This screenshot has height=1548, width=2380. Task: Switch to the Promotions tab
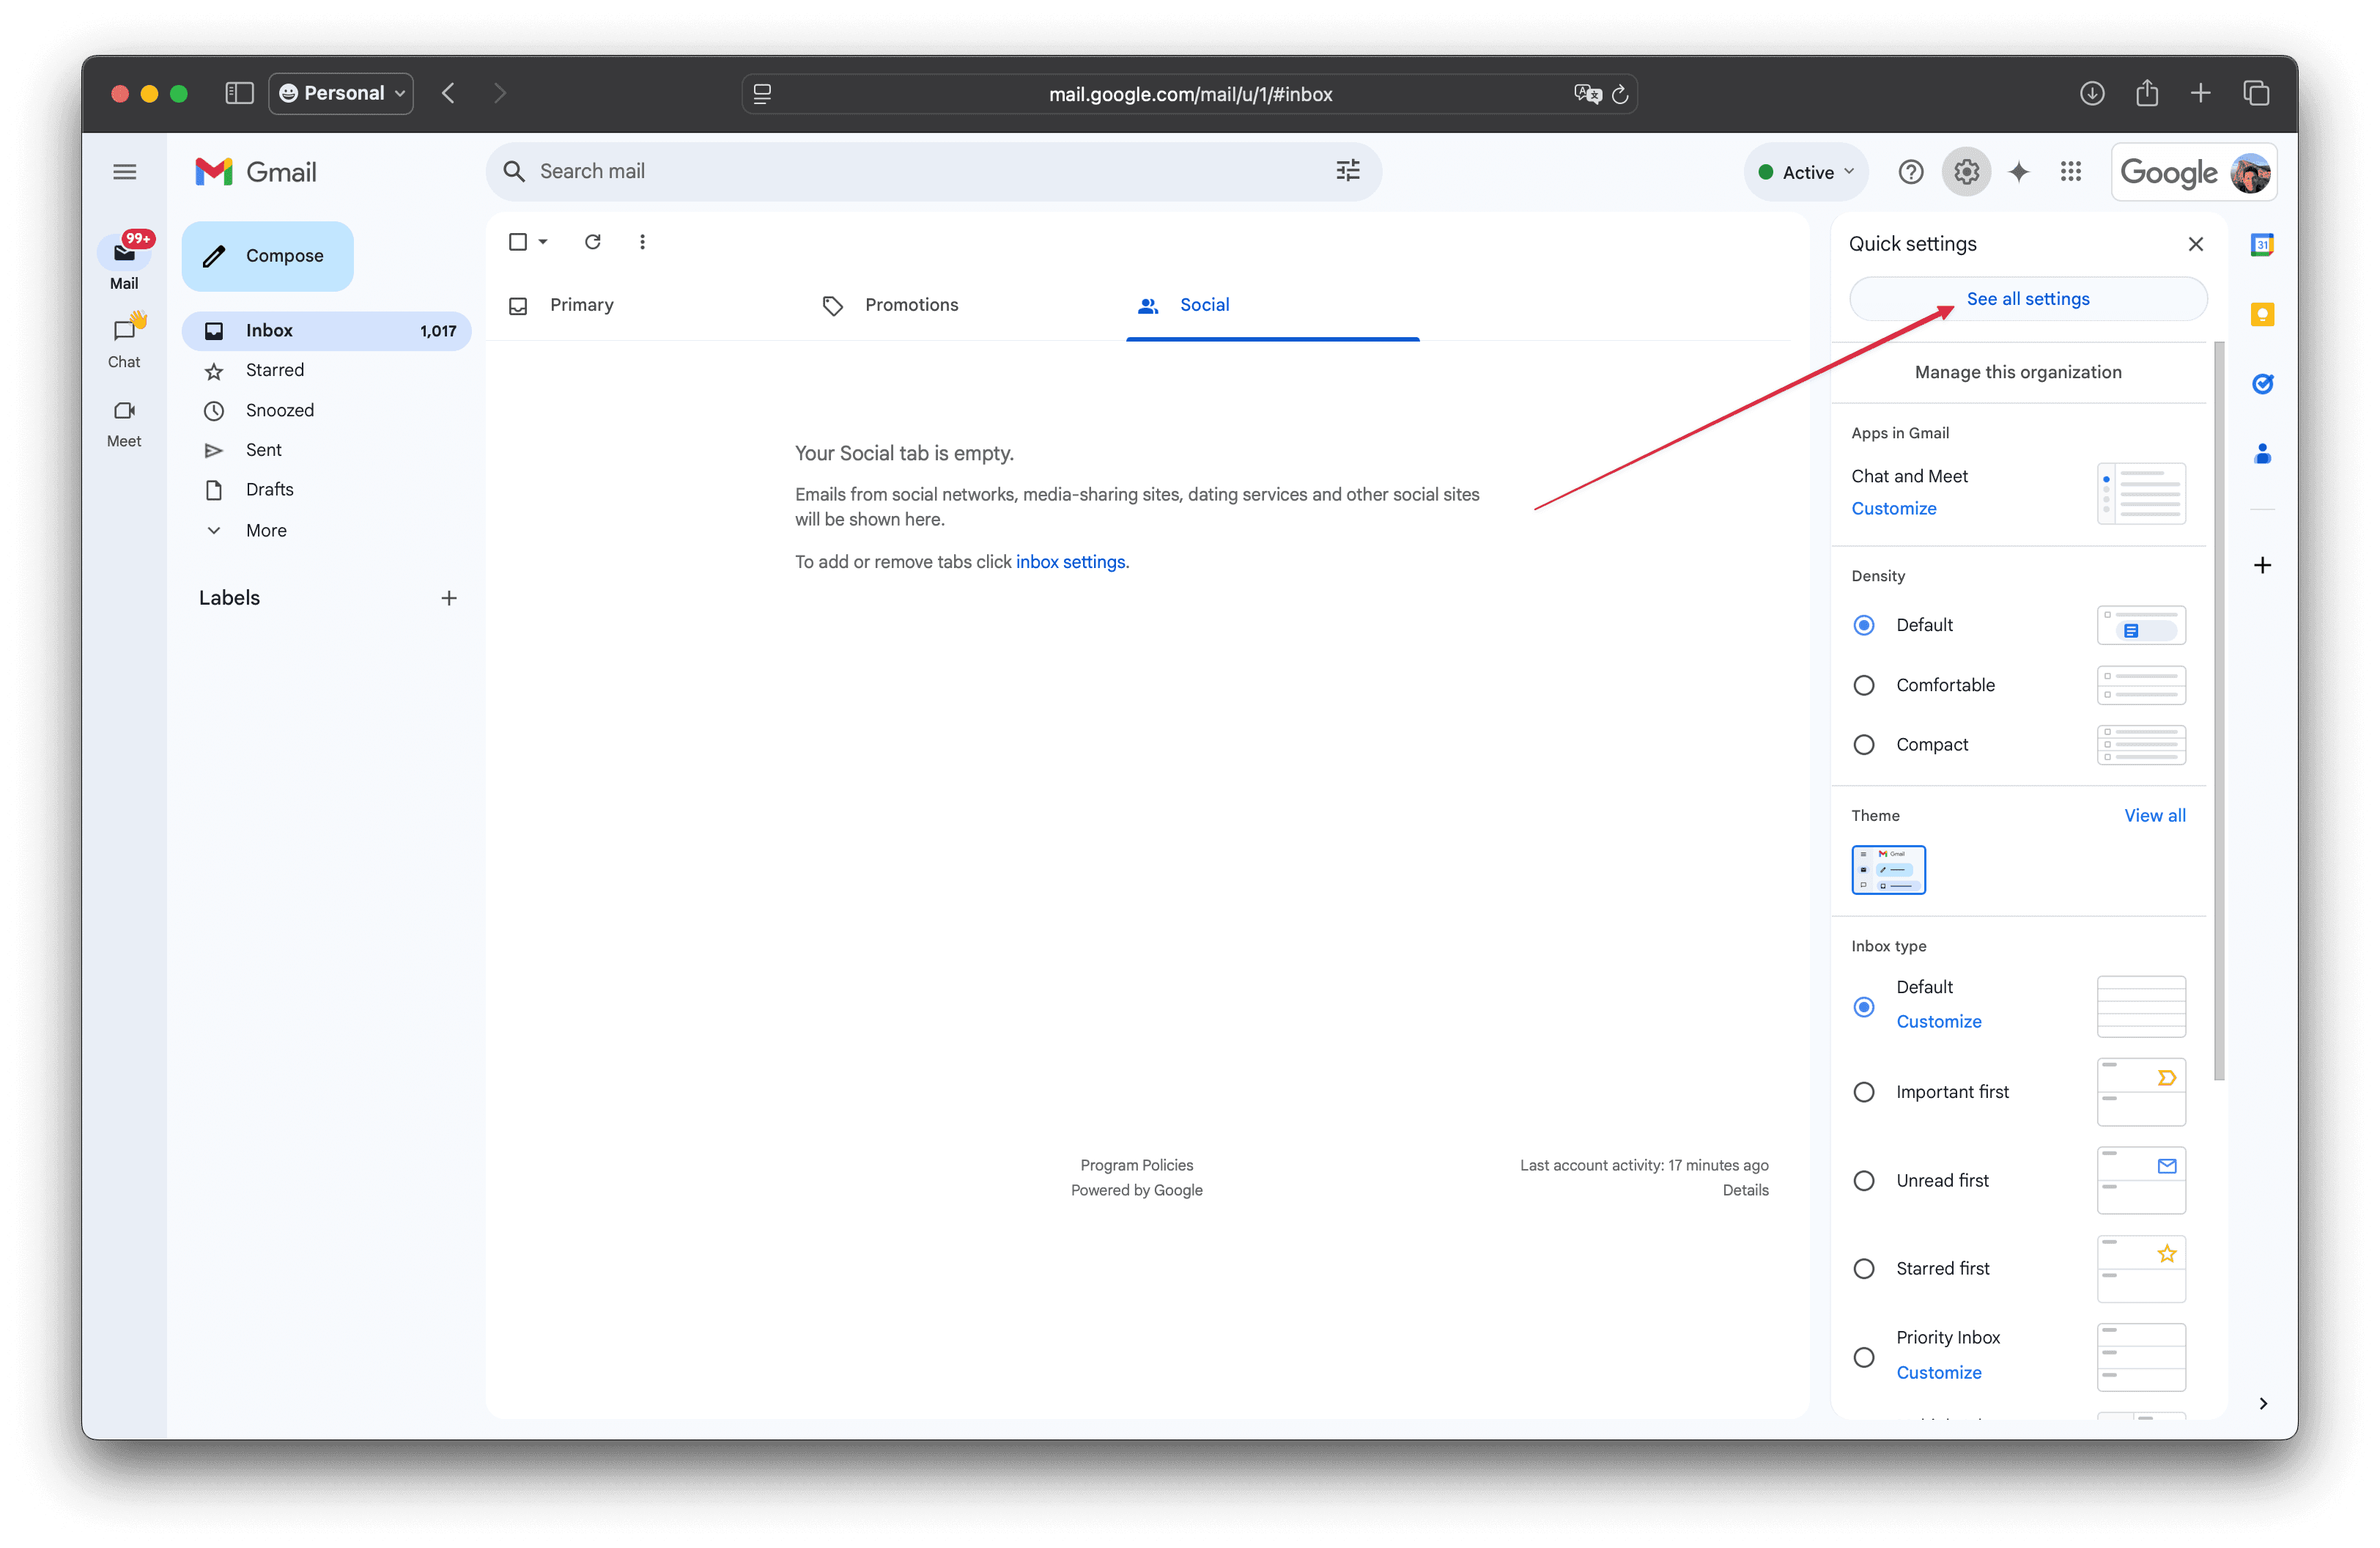pos(910,304)
